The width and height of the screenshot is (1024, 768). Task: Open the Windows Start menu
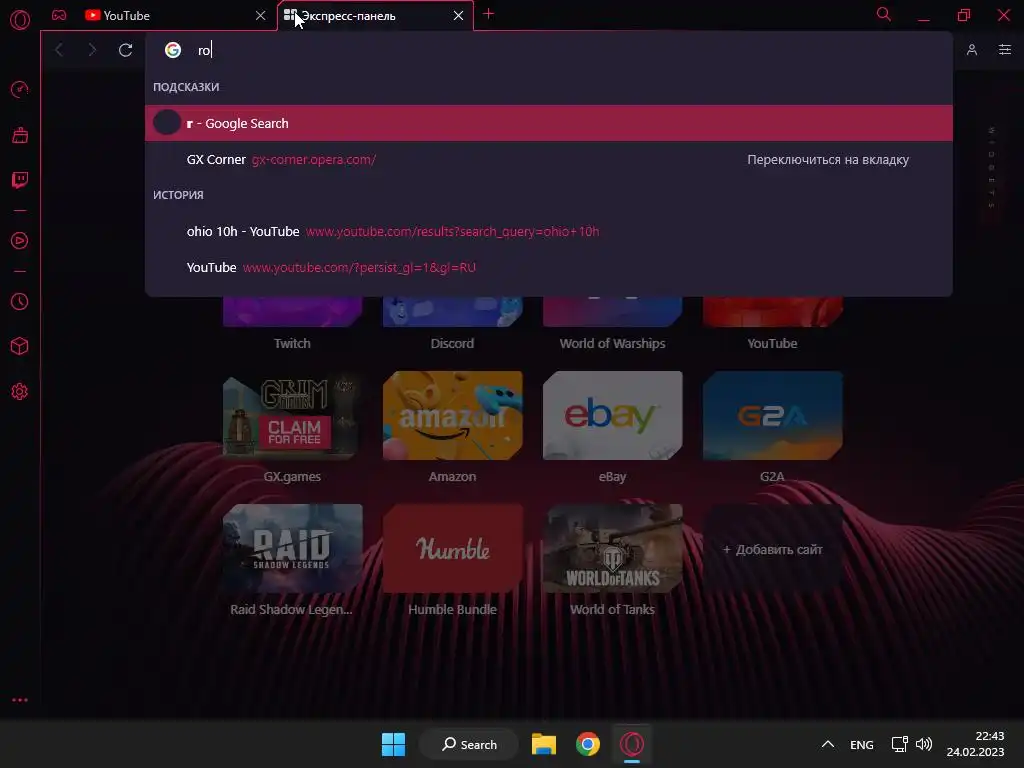coord(393,744)
